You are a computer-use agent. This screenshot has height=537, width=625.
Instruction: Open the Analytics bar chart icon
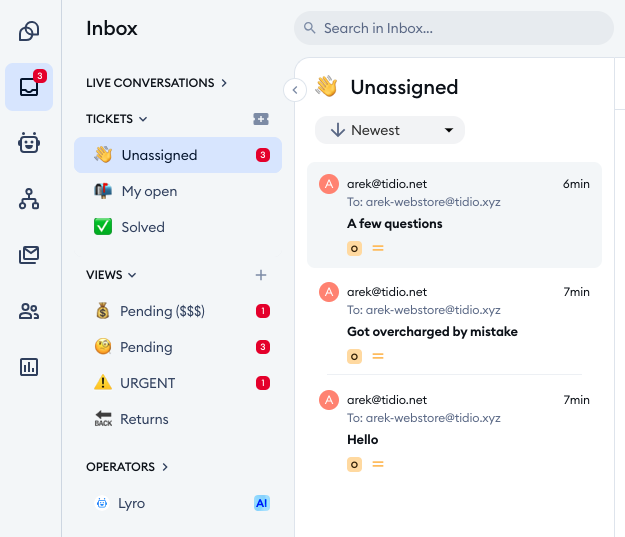[29, 367]
